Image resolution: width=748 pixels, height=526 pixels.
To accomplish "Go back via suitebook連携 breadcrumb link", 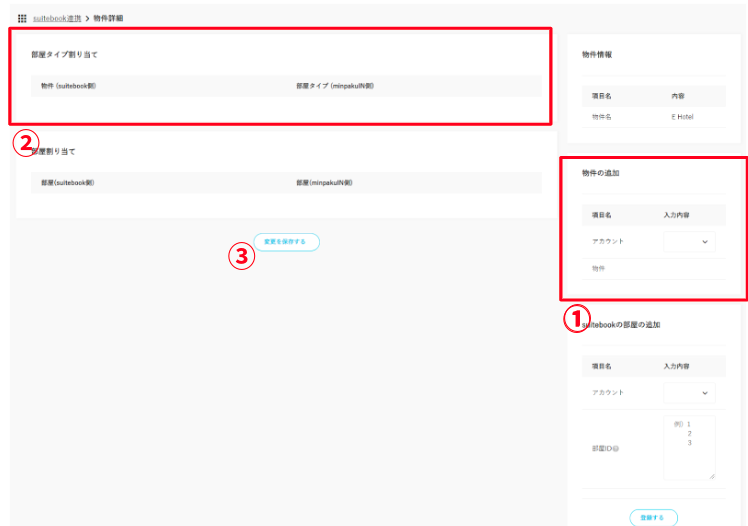I will (x=57, y=18).
